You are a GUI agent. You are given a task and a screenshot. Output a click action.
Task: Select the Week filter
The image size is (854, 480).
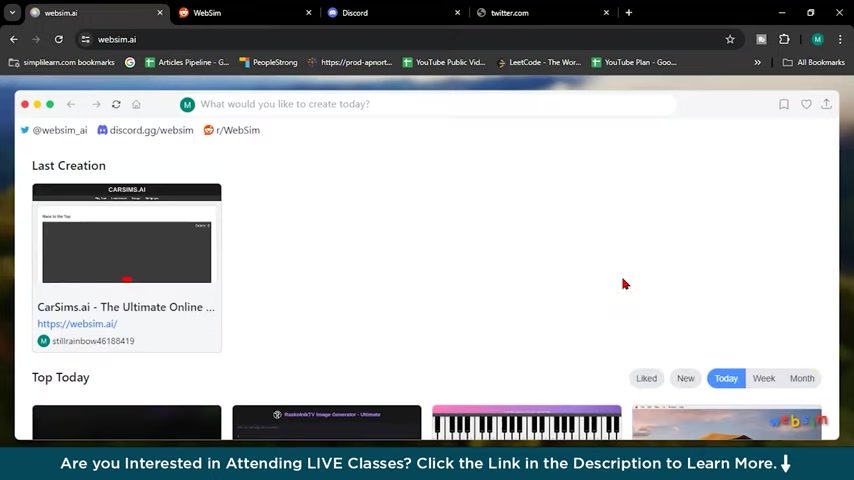pyautogui.click(x=764, y=378)
